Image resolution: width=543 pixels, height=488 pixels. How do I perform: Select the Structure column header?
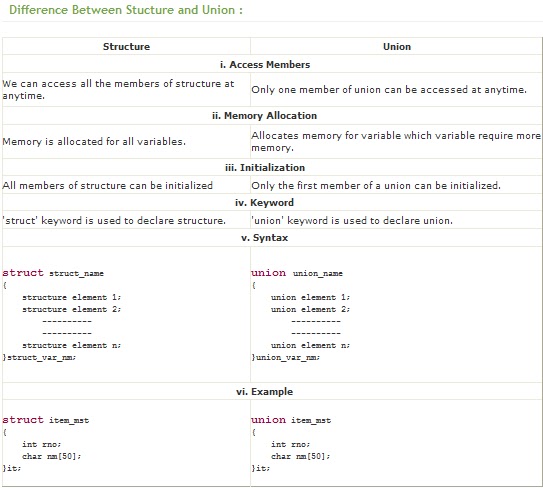tap(126, 46)
